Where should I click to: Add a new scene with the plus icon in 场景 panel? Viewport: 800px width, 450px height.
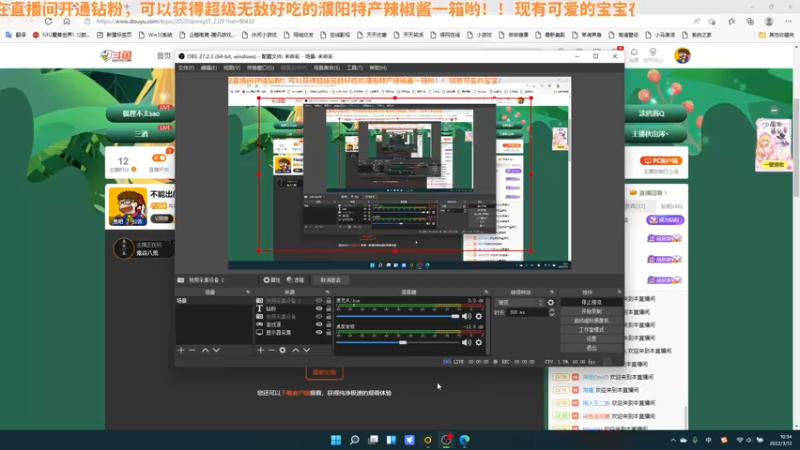point(181,350)
